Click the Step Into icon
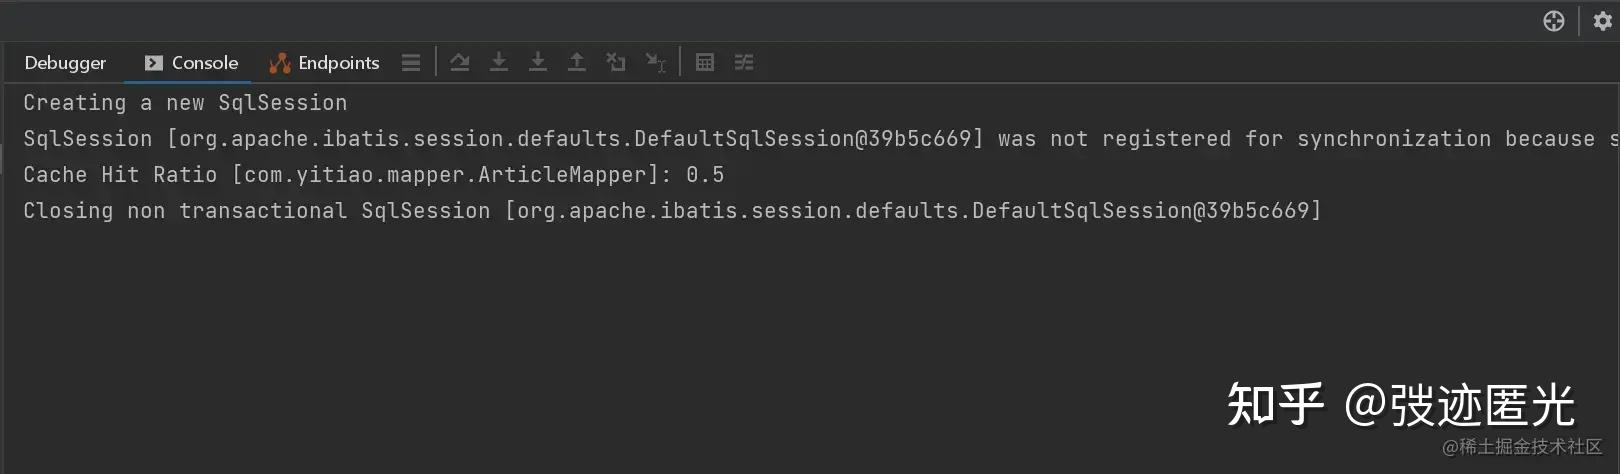The image size is (1620, 474). [499, 62]
